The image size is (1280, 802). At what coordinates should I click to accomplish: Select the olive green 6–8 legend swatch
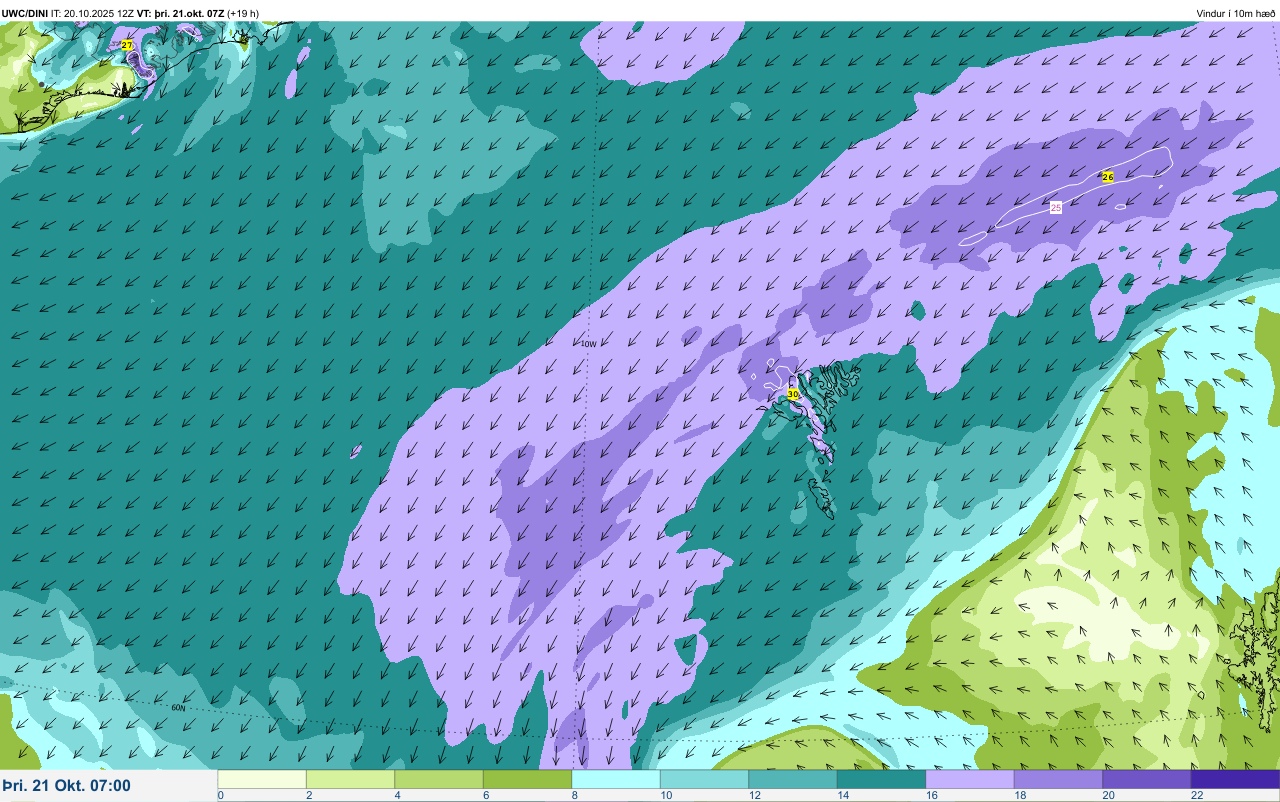(x=527, y=779)
